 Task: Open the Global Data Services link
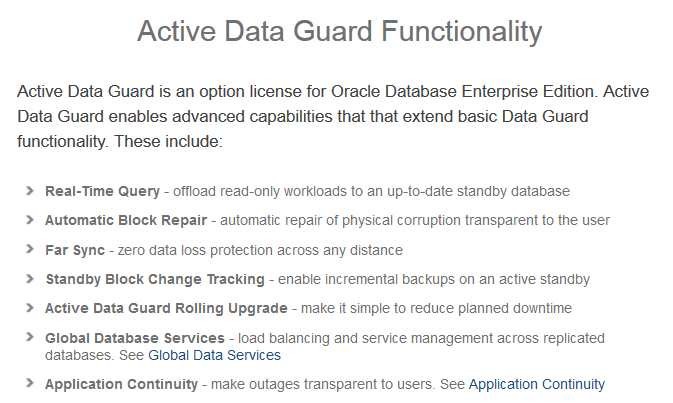pyautogui.click(x=214, y=355)
